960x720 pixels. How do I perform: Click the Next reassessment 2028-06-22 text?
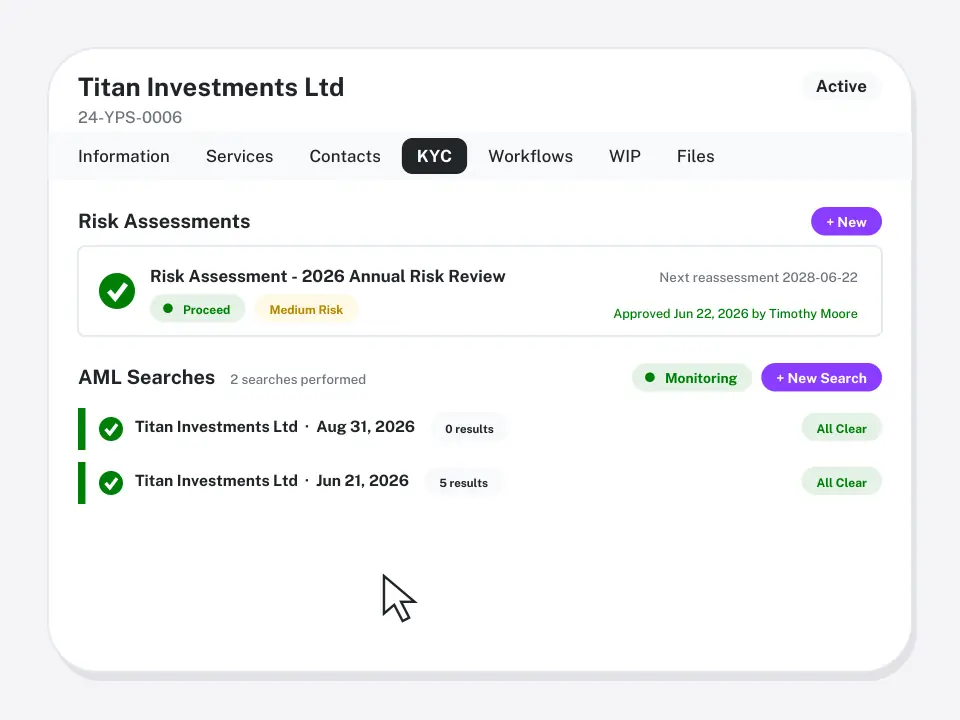[x=758, y=277]
